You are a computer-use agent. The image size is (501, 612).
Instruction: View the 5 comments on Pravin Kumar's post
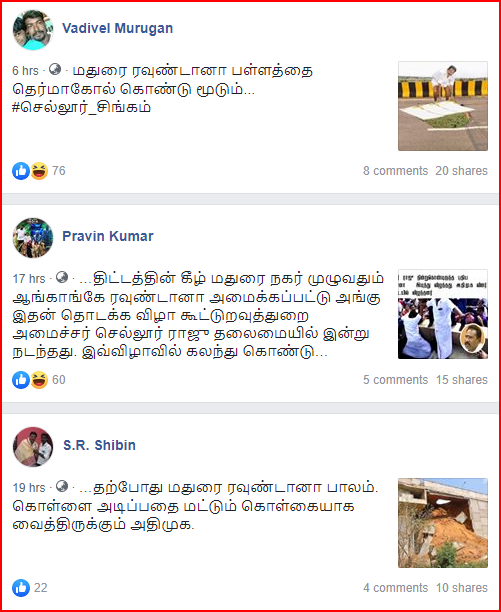396,380
